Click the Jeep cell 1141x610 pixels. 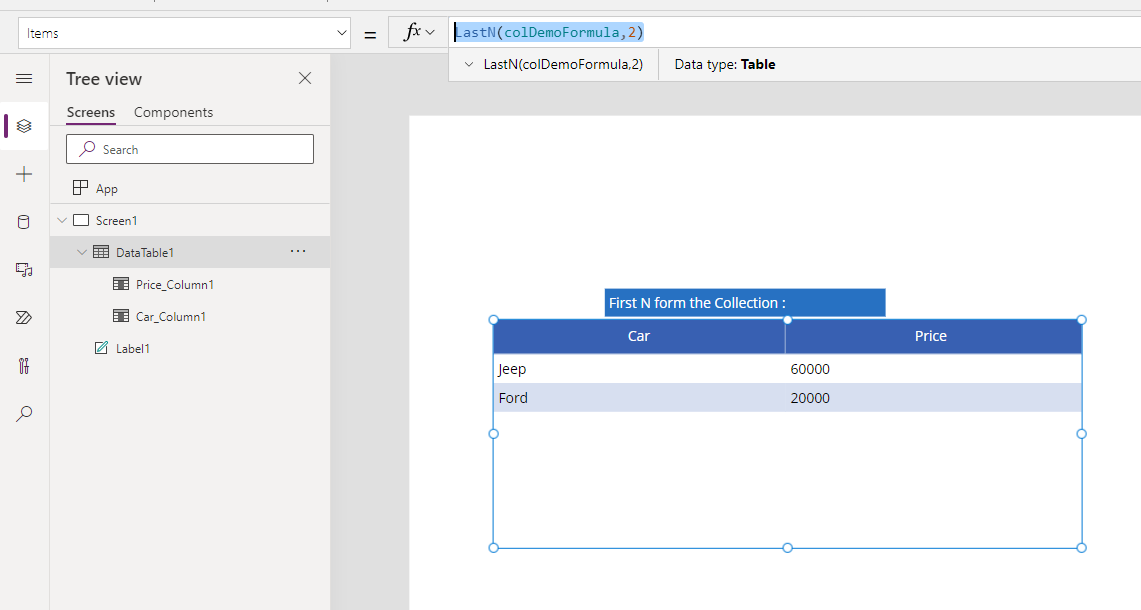pyautogui.click(x=639, y=369)
